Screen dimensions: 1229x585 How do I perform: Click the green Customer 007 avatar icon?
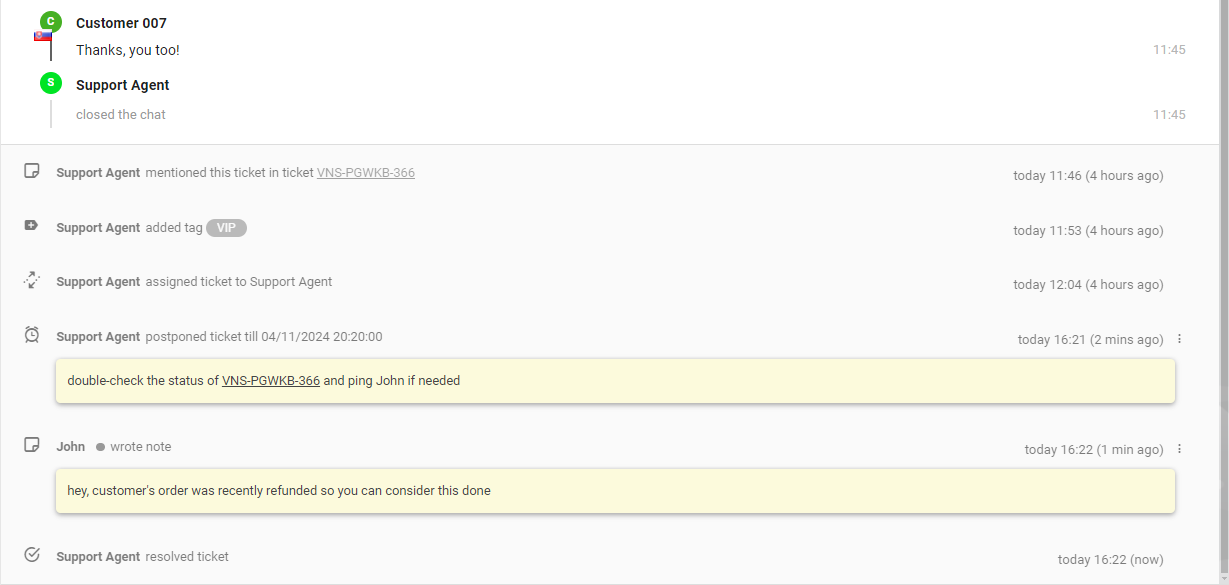click(51, 22)
